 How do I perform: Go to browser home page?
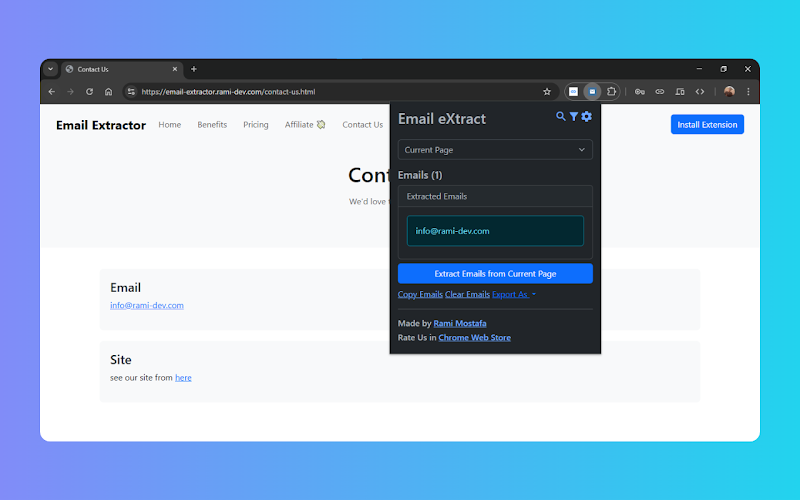pos(108,92)
